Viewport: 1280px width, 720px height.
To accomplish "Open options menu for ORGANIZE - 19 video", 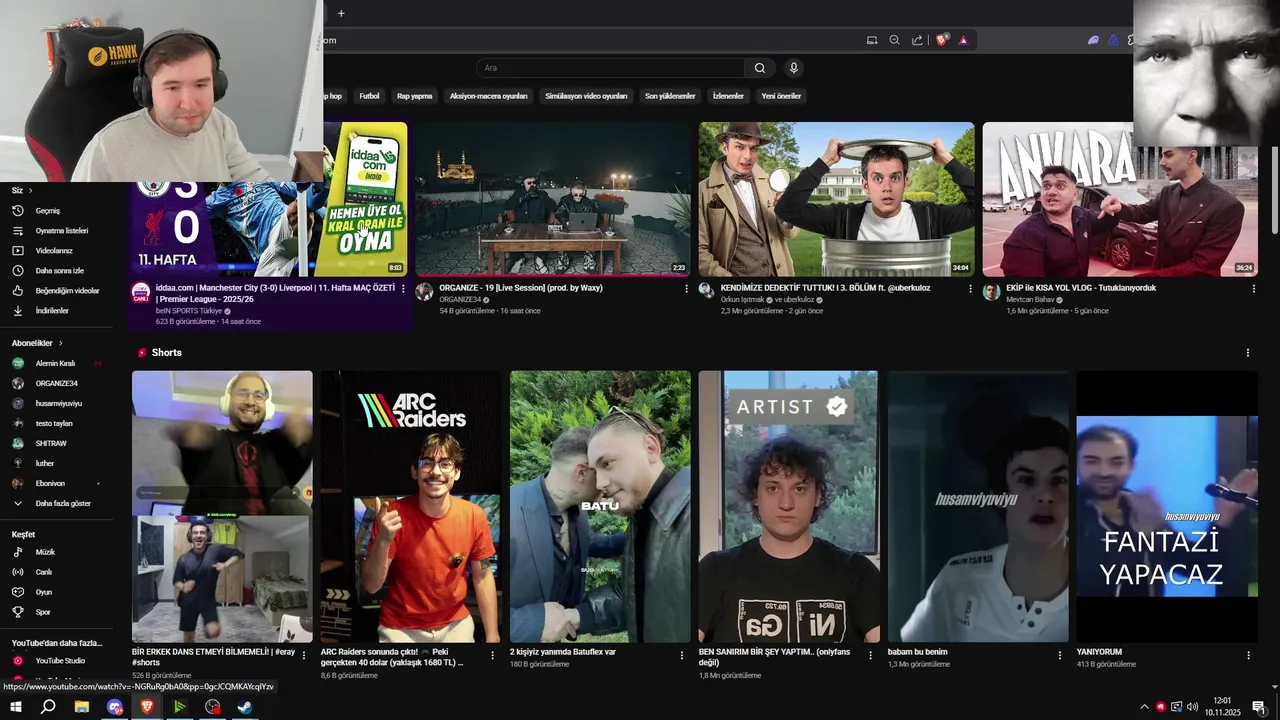I will coord(687,289).
